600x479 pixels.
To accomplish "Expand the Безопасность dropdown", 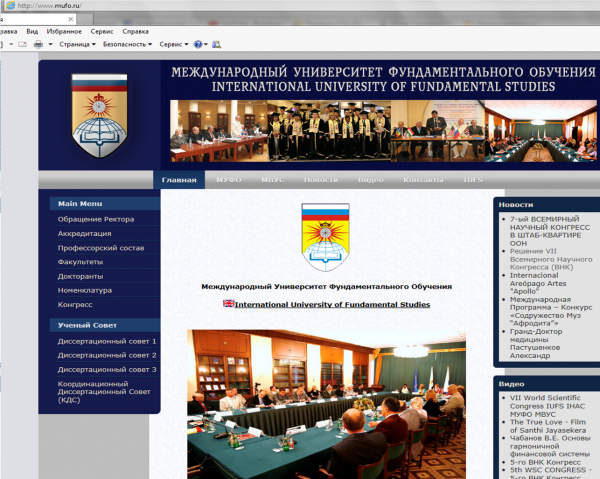I will [x=127, y=44].
